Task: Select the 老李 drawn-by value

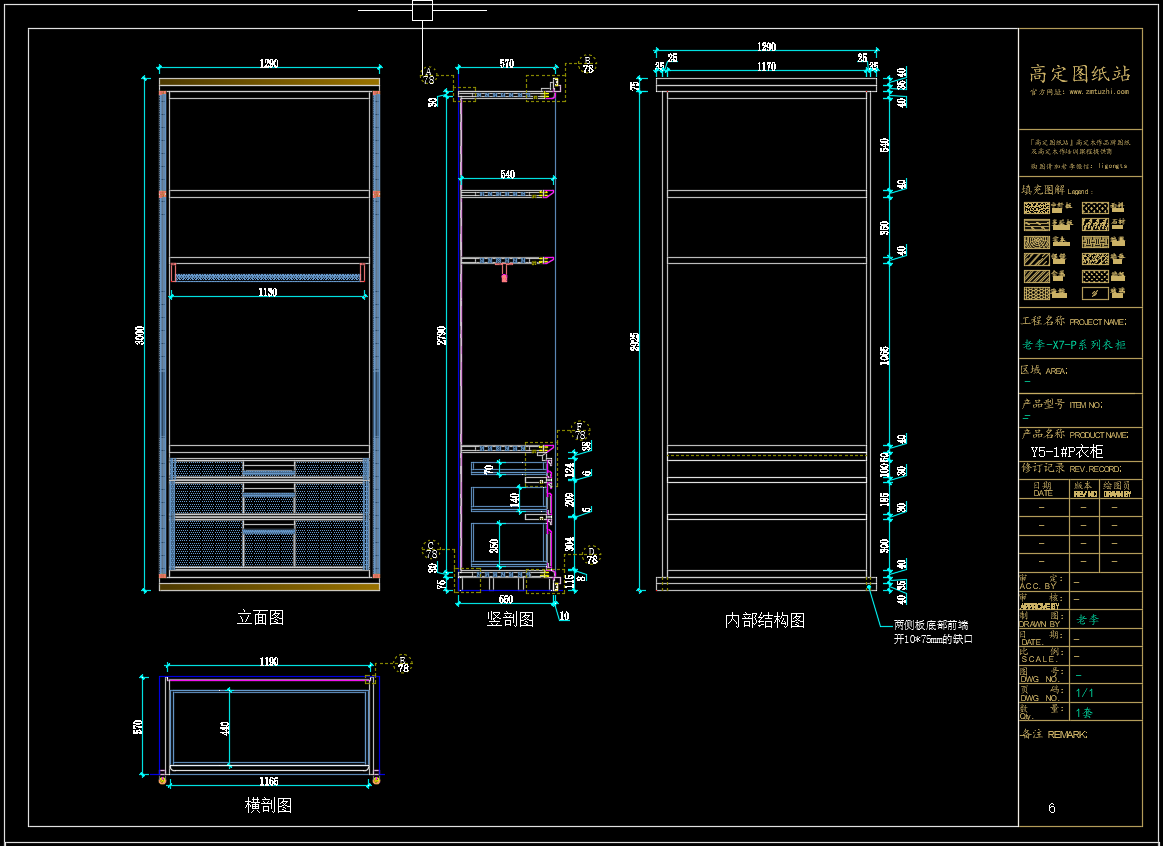Action: tap(1088, 619)
